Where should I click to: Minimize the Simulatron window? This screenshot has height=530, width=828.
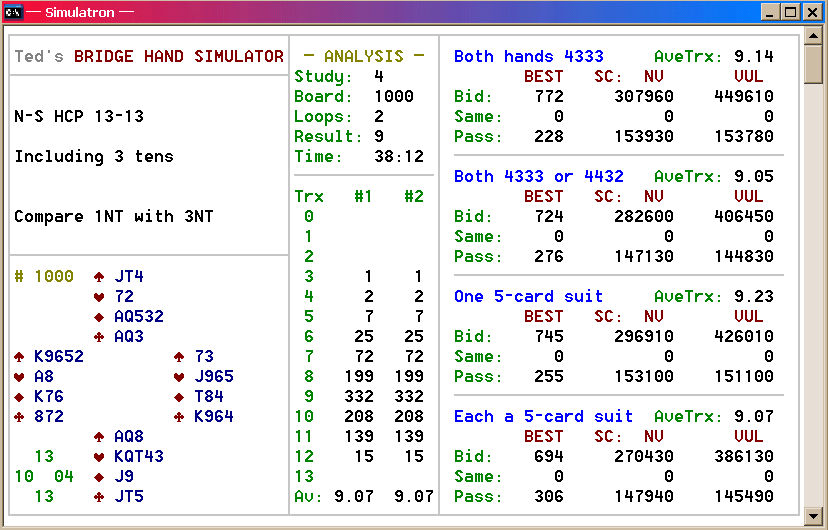(770, 12)
